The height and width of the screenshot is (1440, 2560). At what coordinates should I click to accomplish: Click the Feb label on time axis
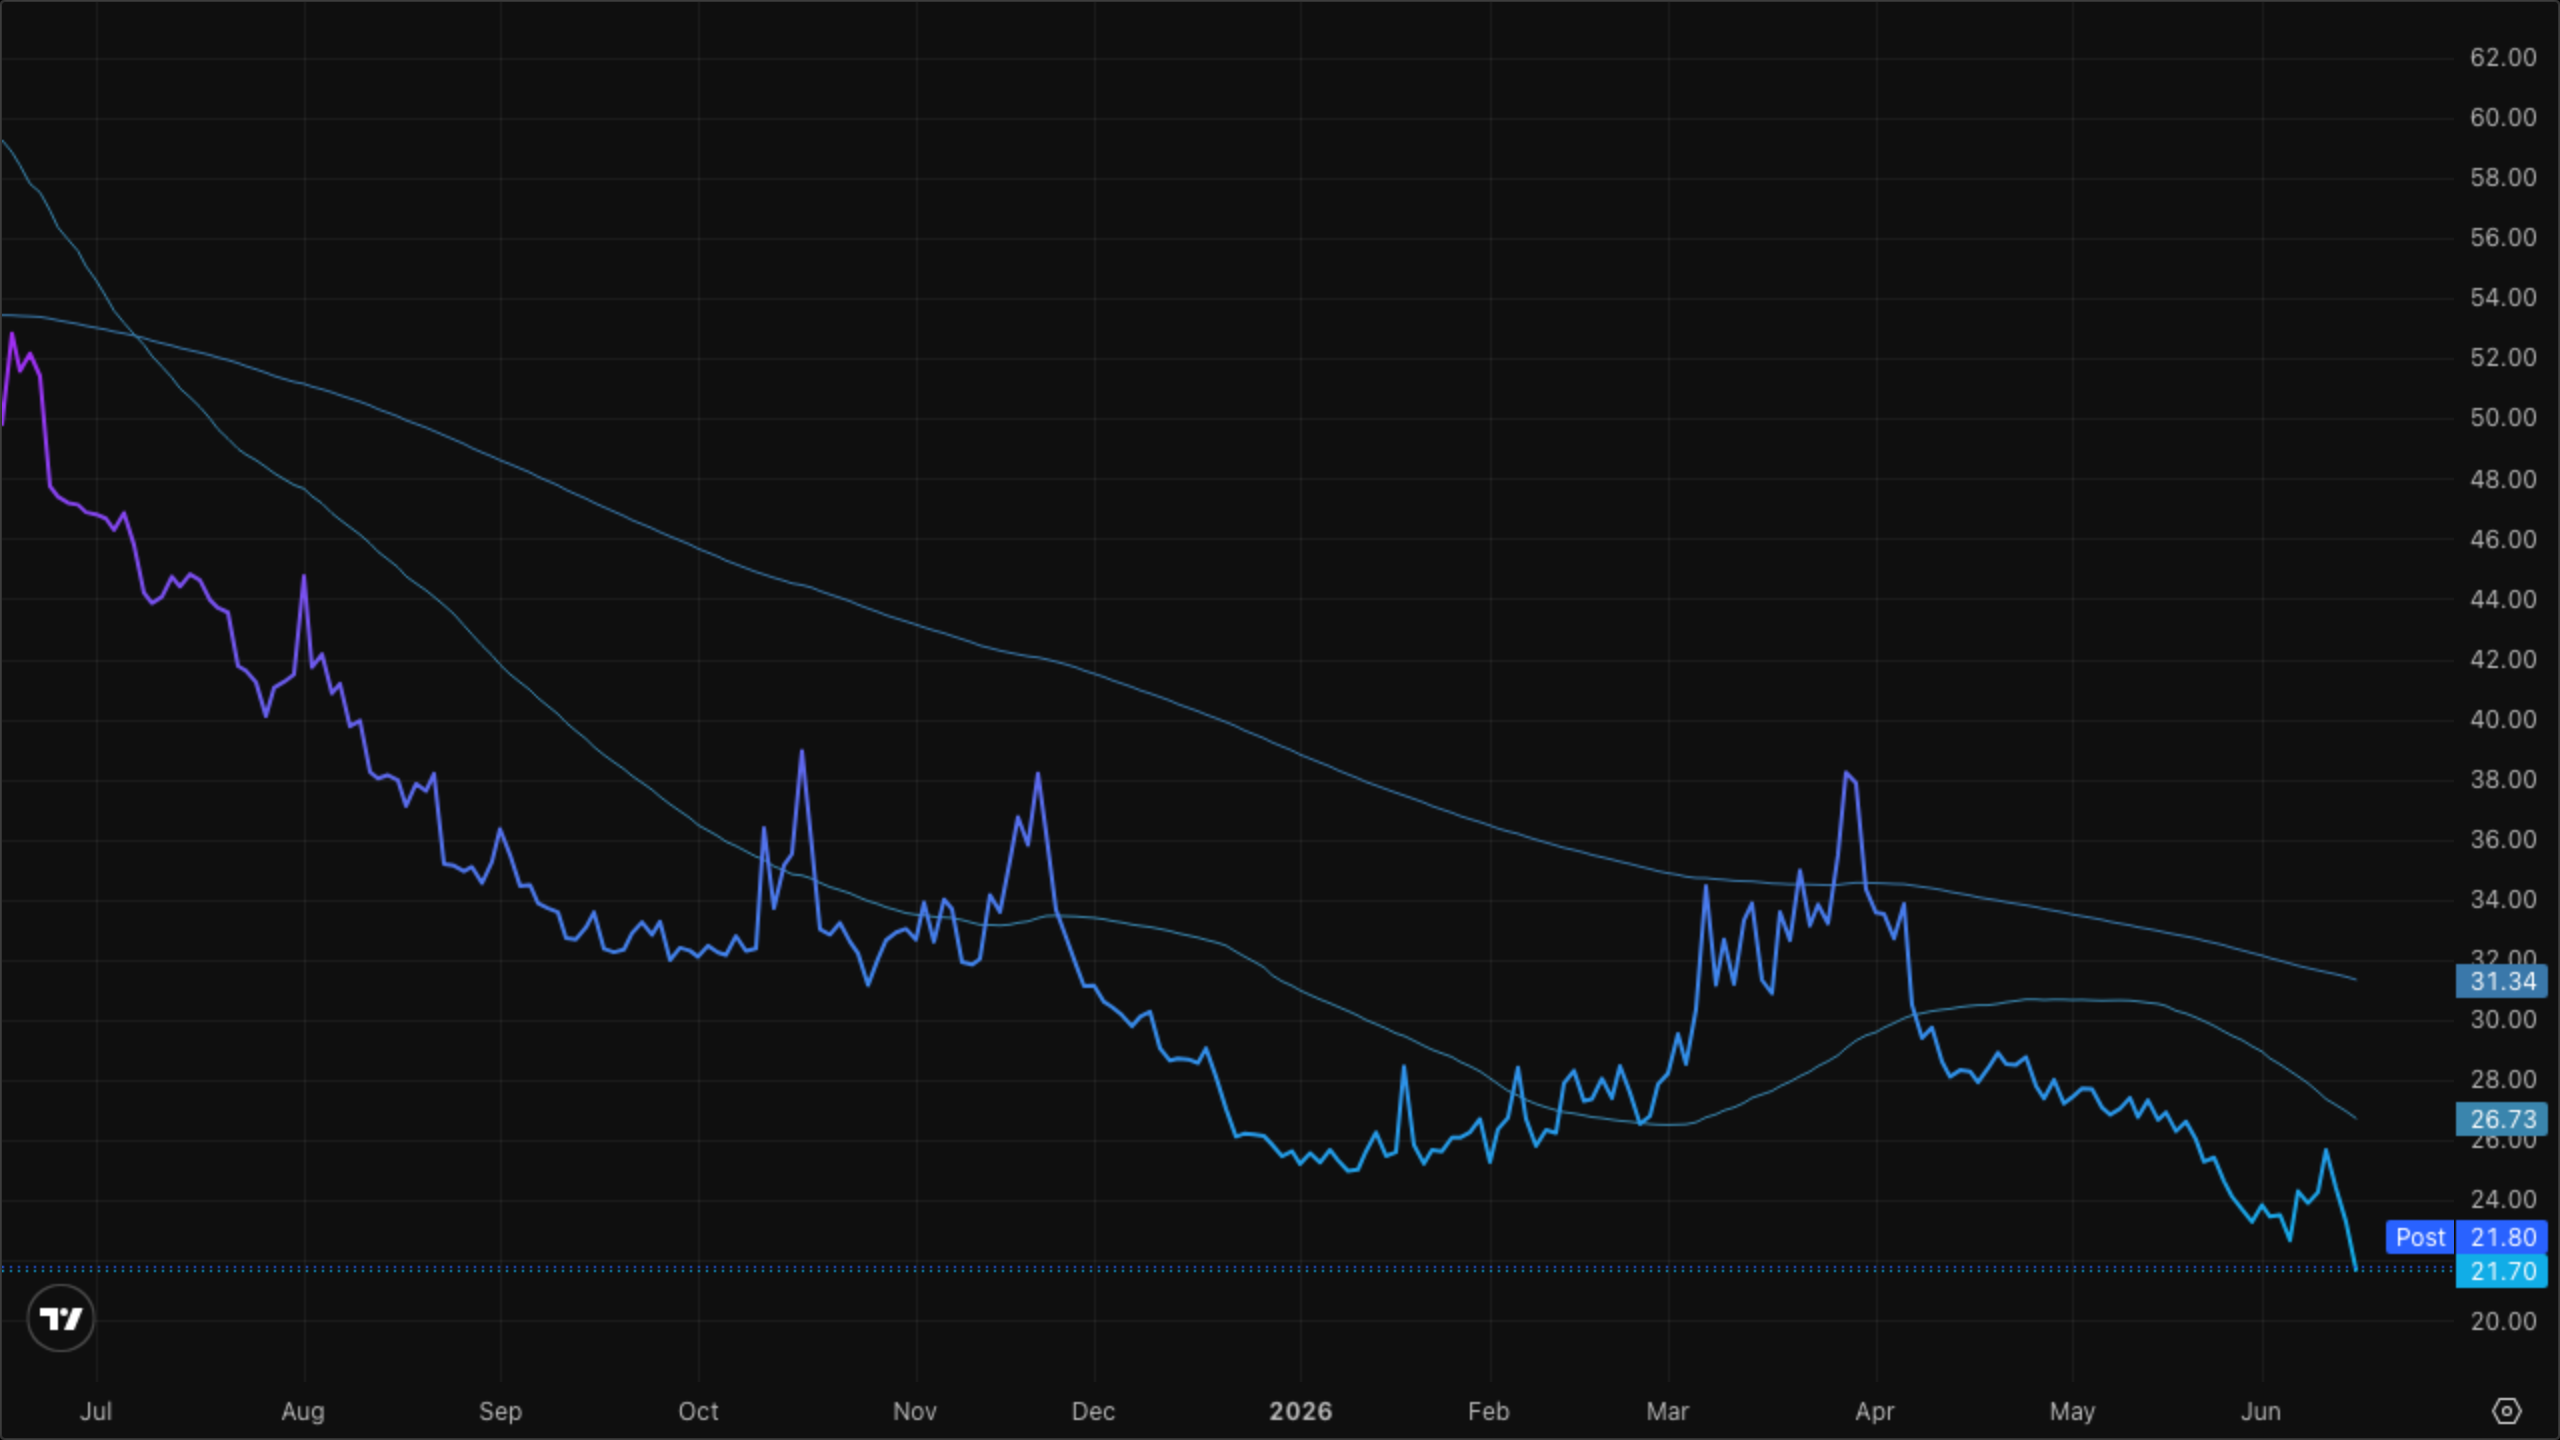point(1488,1411)
